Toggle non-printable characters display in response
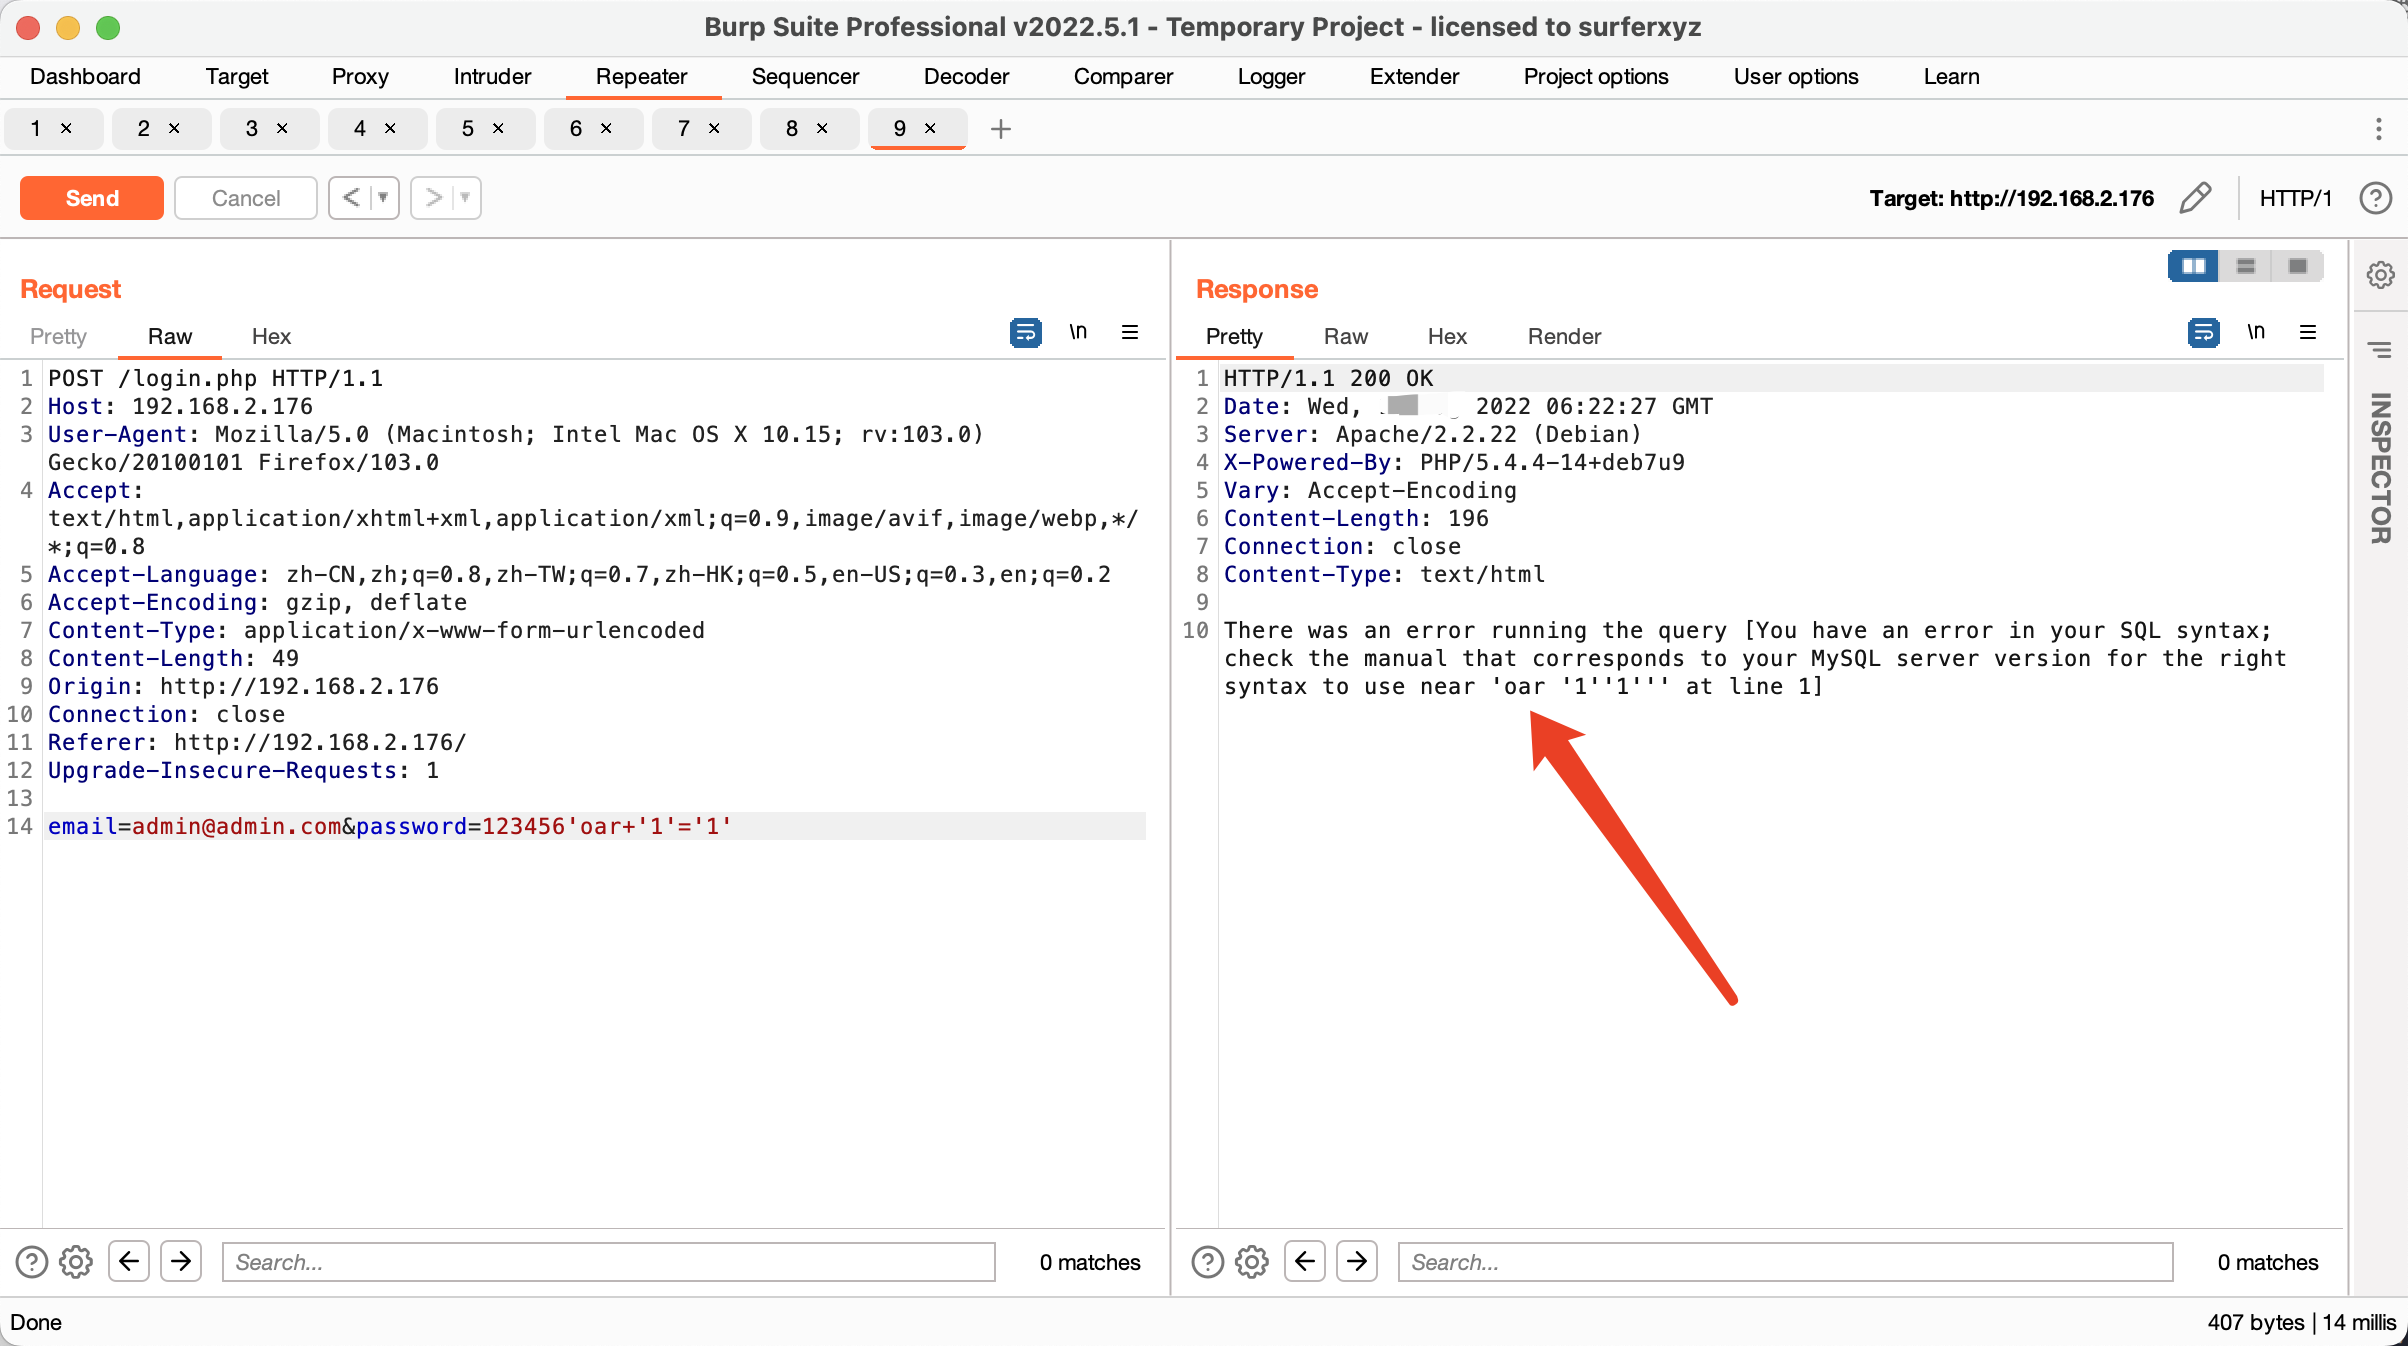 [2256, 333]
